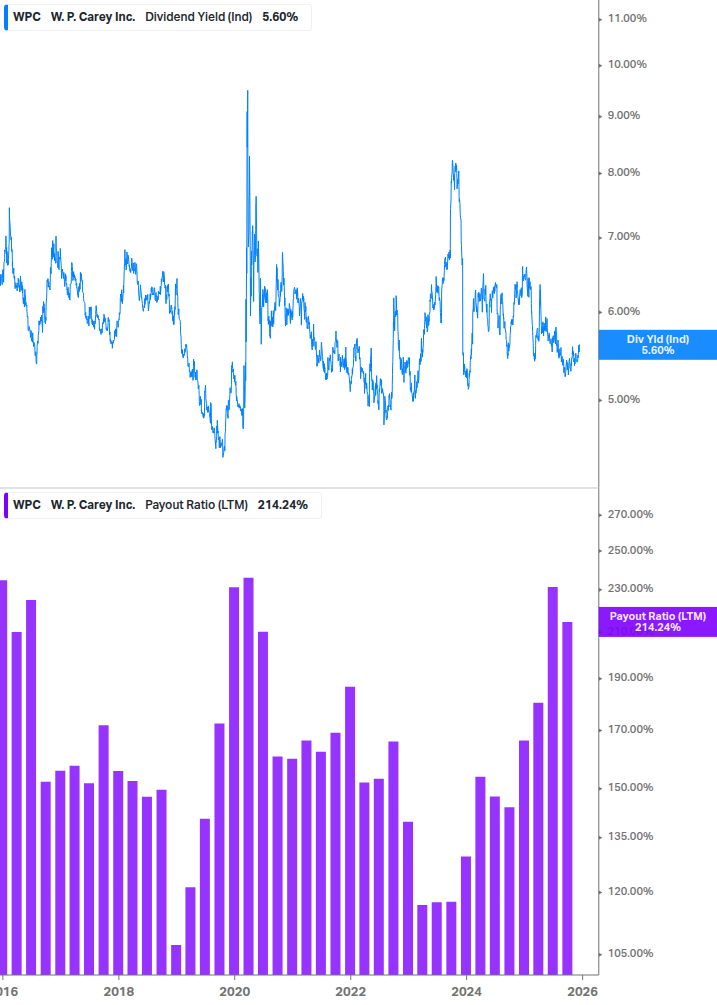Click the "Dividend Yield (Ind)" legend text
The height and width of the screenshot is (1005, 717).
pos(199,17)
